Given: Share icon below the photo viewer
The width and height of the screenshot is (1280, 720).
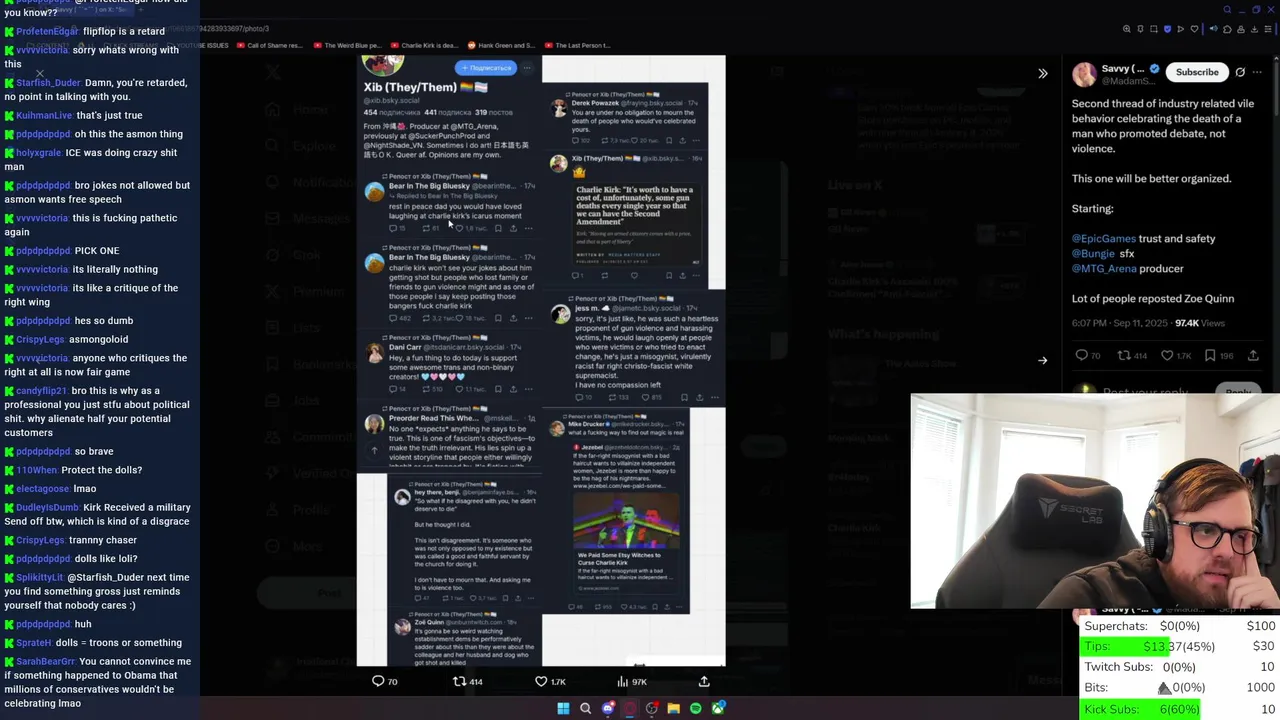Looking at the screenshot, I should pos(704,681).
